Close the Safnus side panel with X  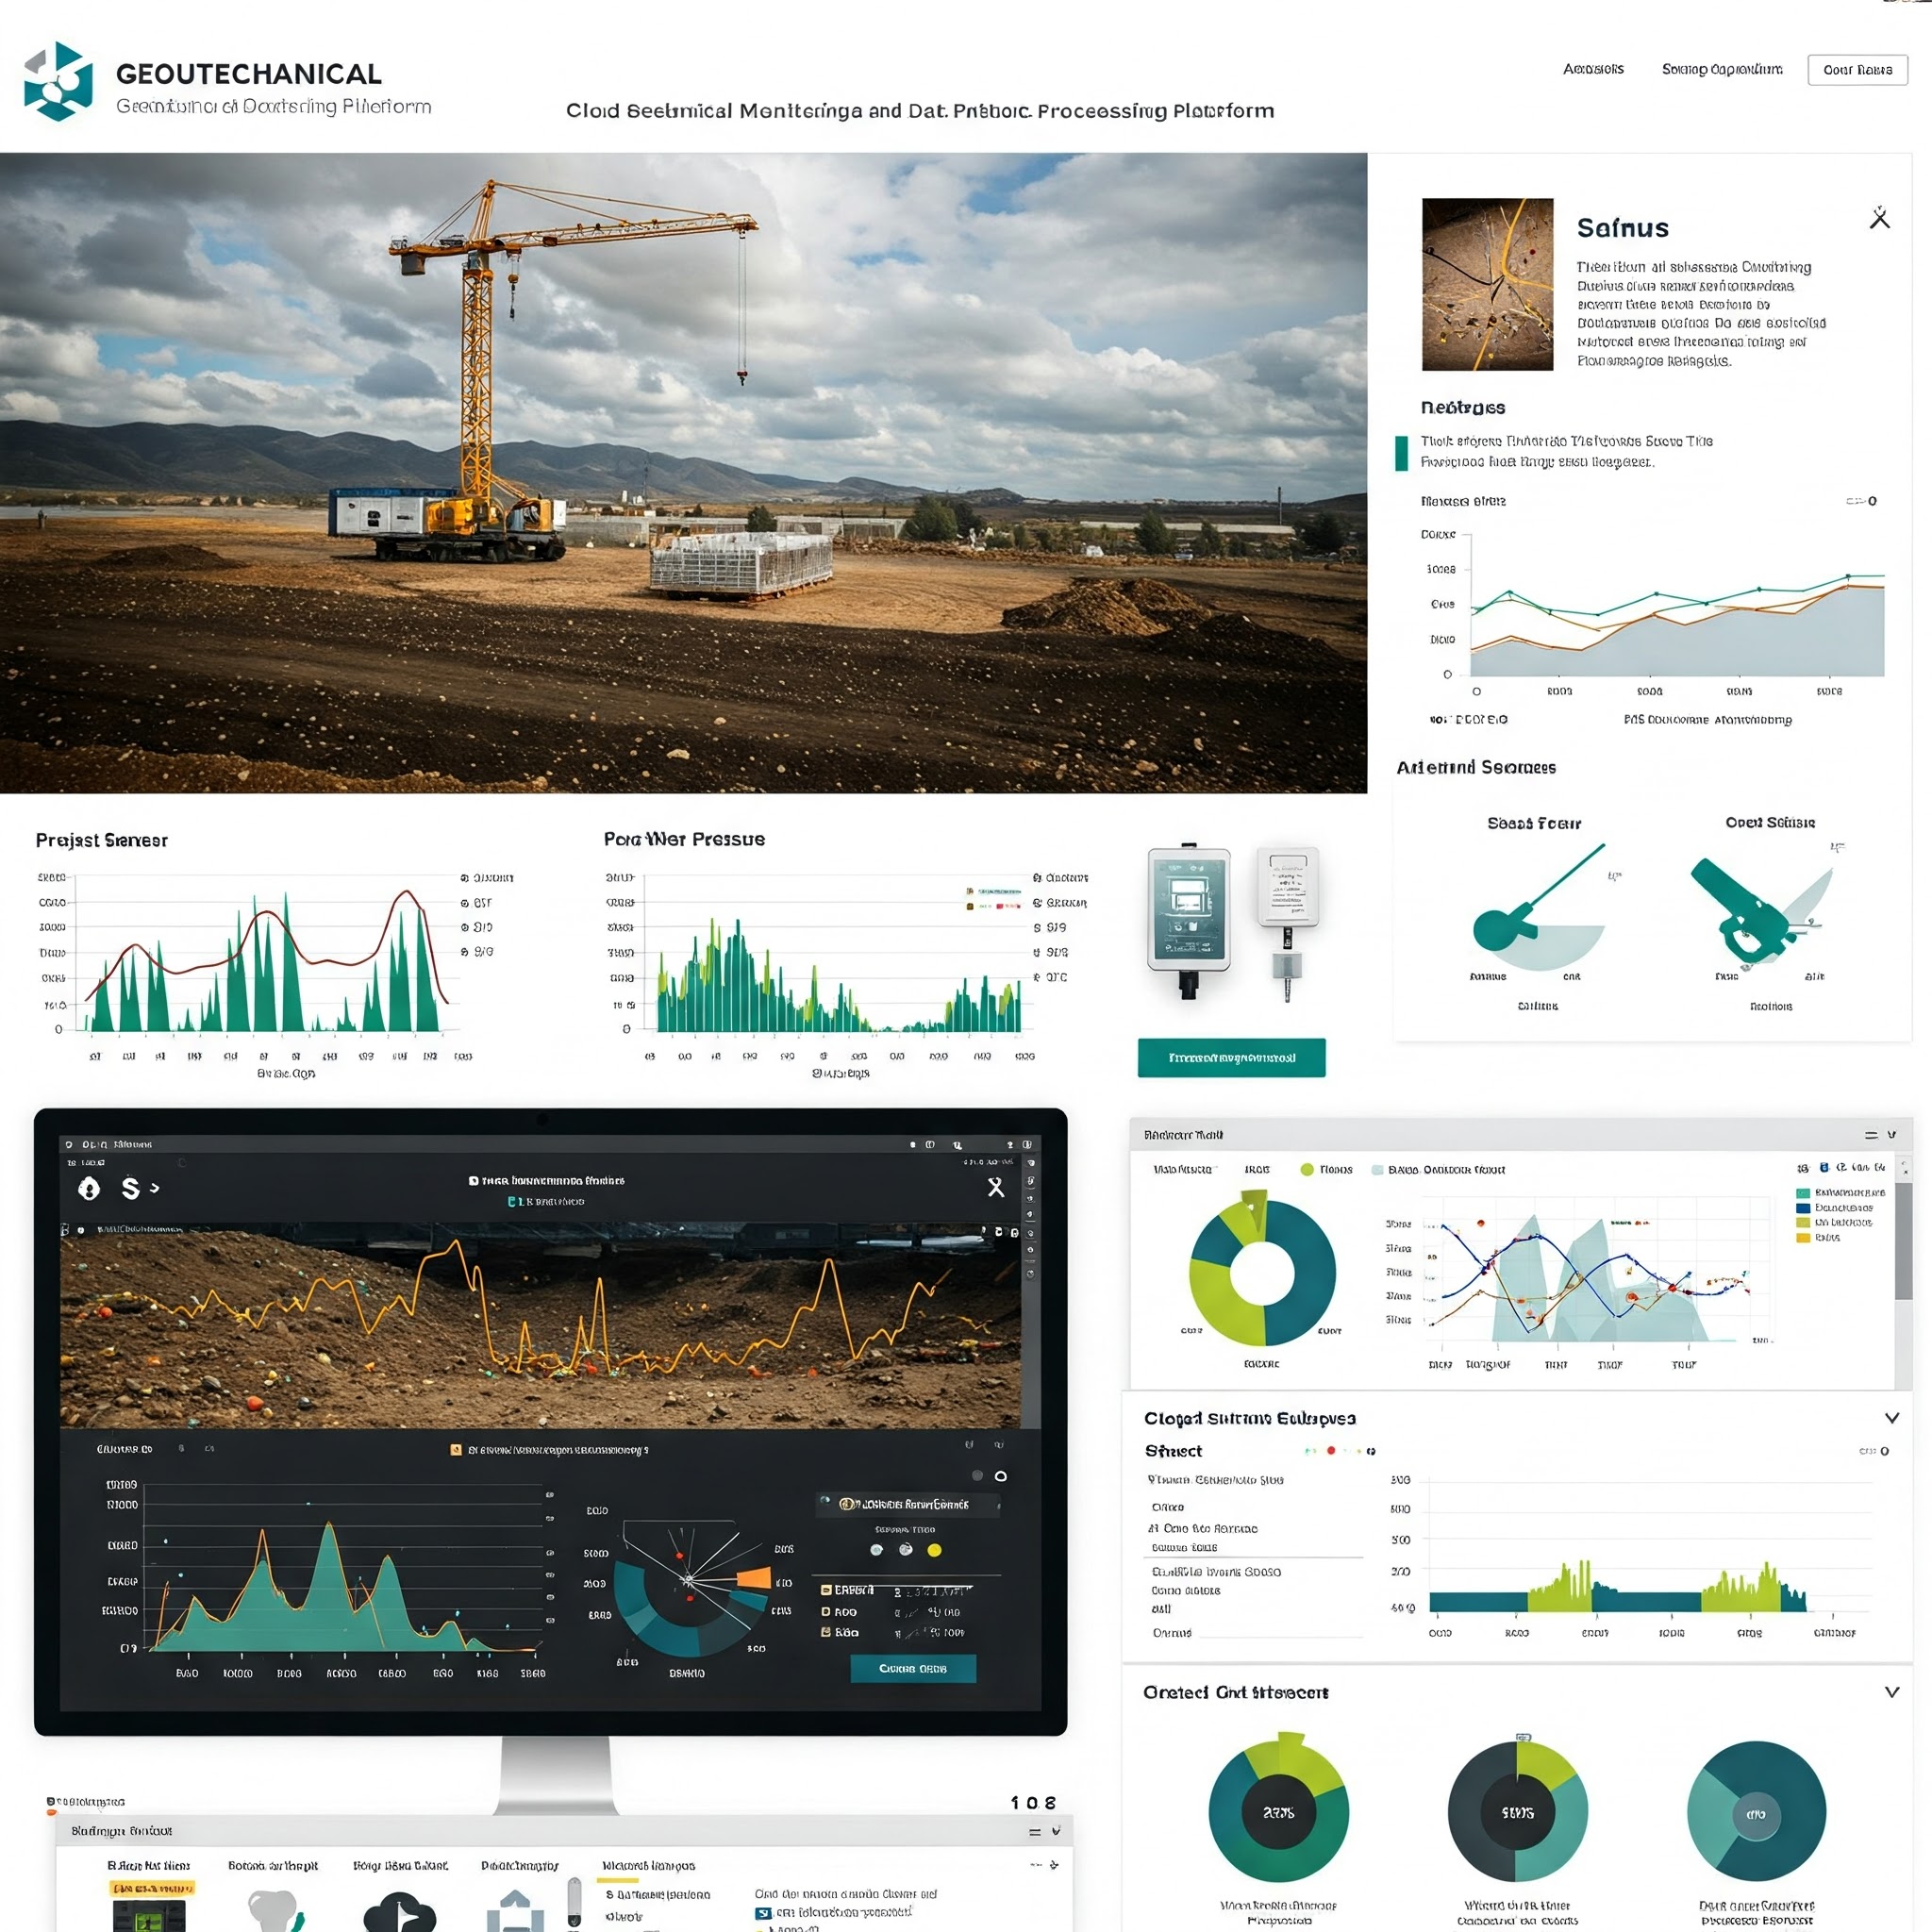click(x=1879, y=218)
